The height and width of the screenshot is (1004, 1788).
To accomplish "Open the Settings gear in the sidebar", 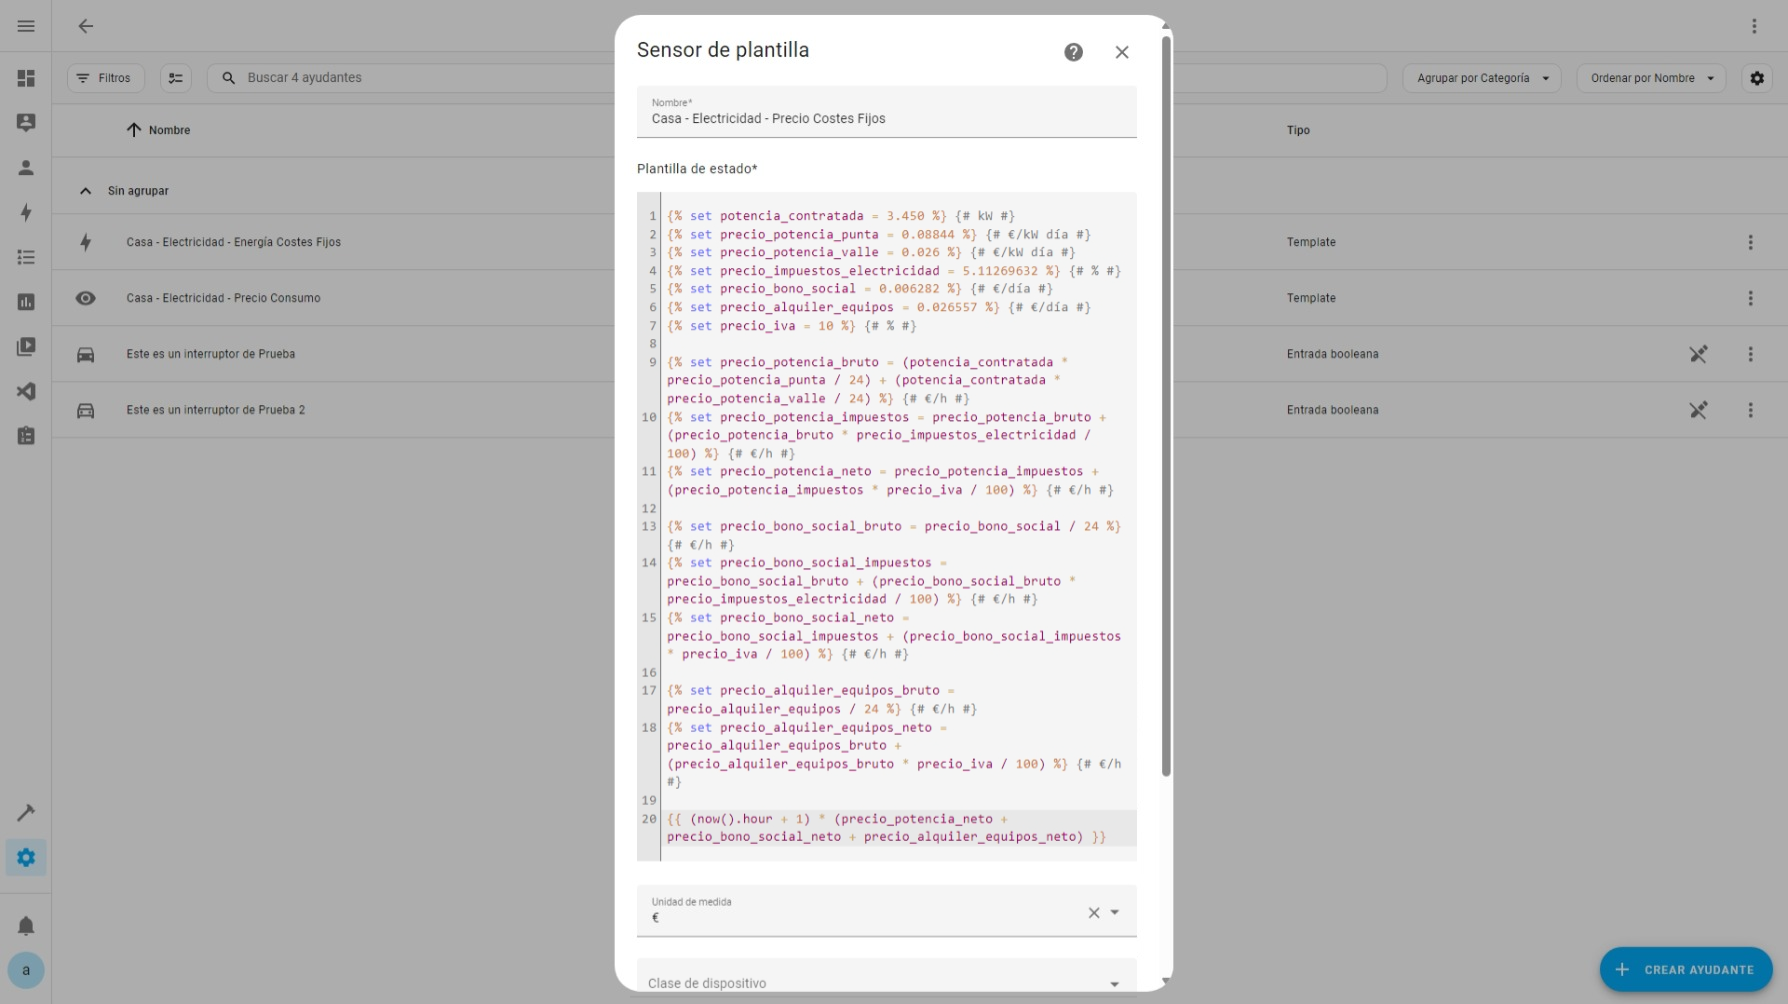I will coord(26,857).
